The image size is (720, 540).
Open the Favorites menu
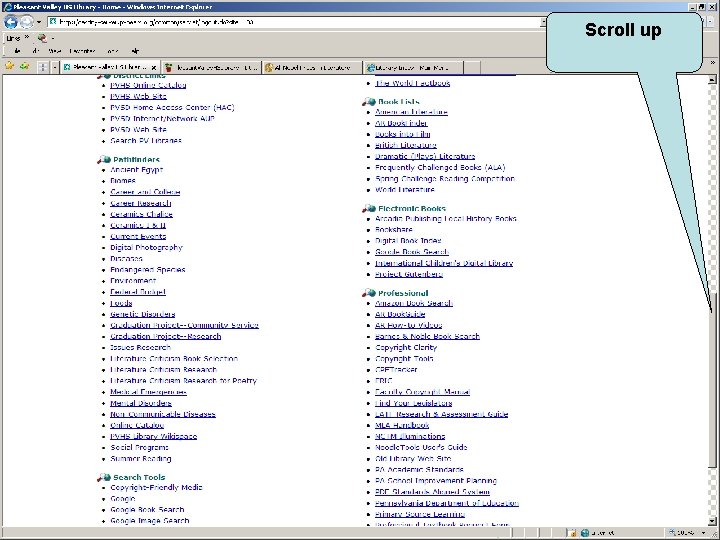[x=82, y=51]
